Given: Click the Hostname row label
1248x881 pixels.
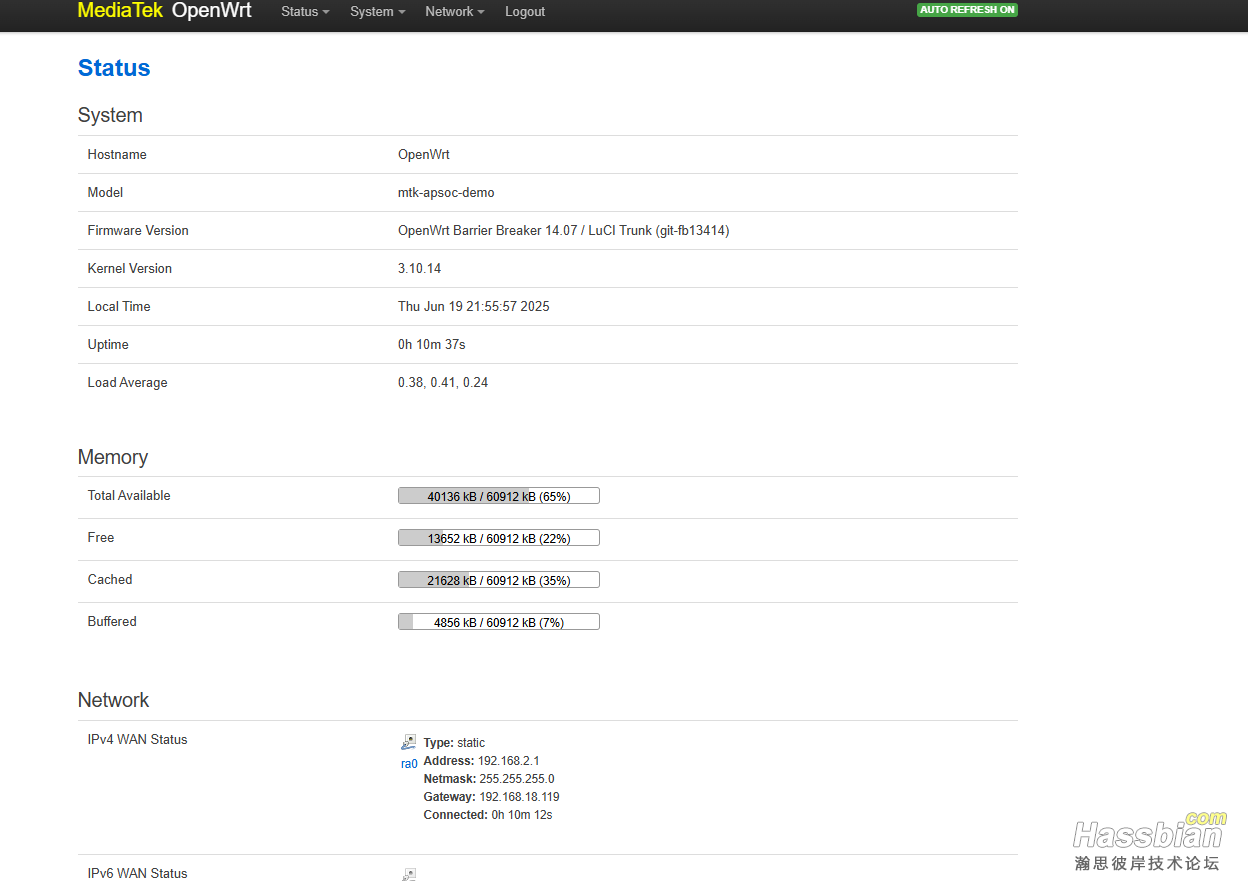Looking at the screenshot, I should tap(117, 155).
